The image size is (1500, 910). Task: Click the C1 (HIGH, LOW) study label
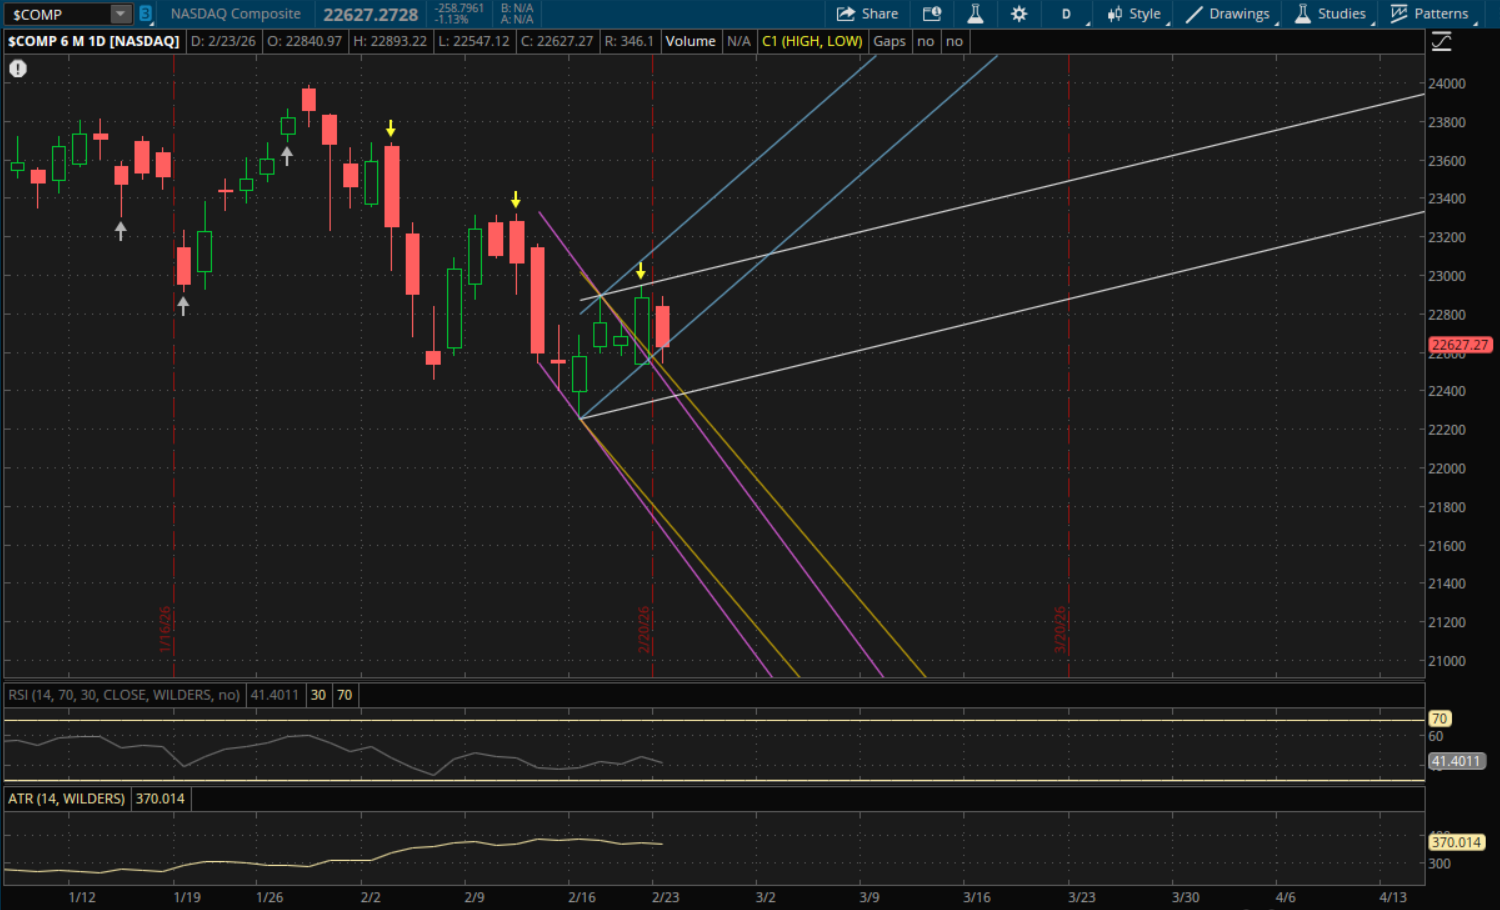(812, 41)
